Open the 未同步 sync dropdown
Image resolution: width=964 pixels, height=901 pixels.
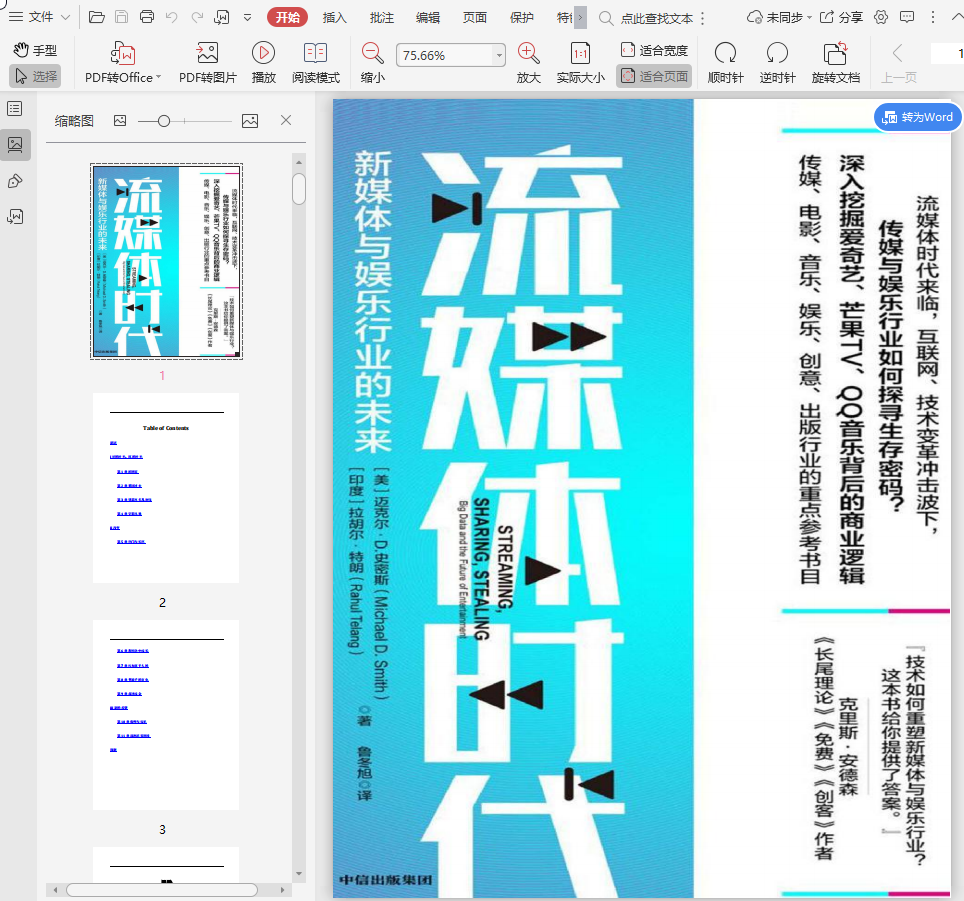click(779, 17)
